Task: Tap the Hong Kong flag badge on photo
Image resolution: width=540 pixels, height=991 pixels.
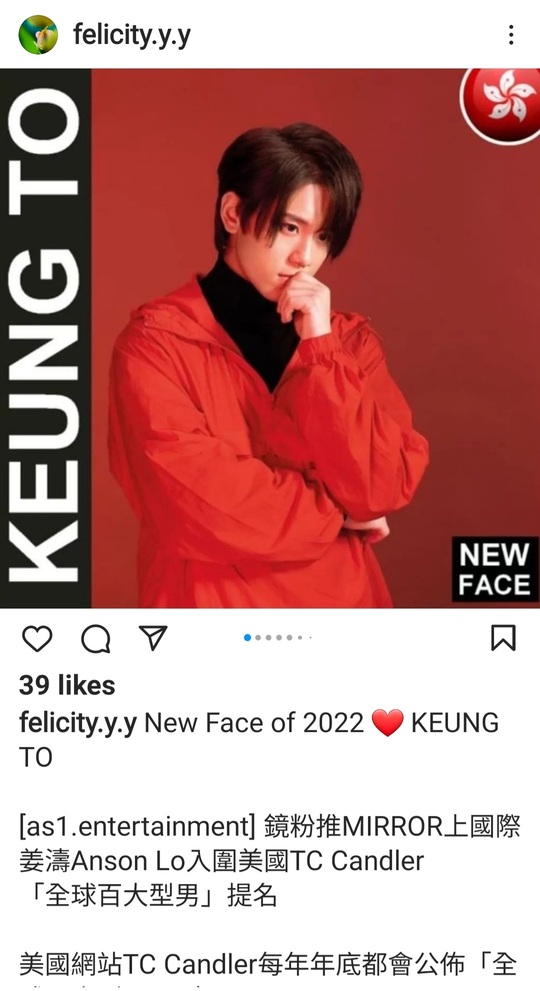Action: pyautogui.click(x=501, y=104)
